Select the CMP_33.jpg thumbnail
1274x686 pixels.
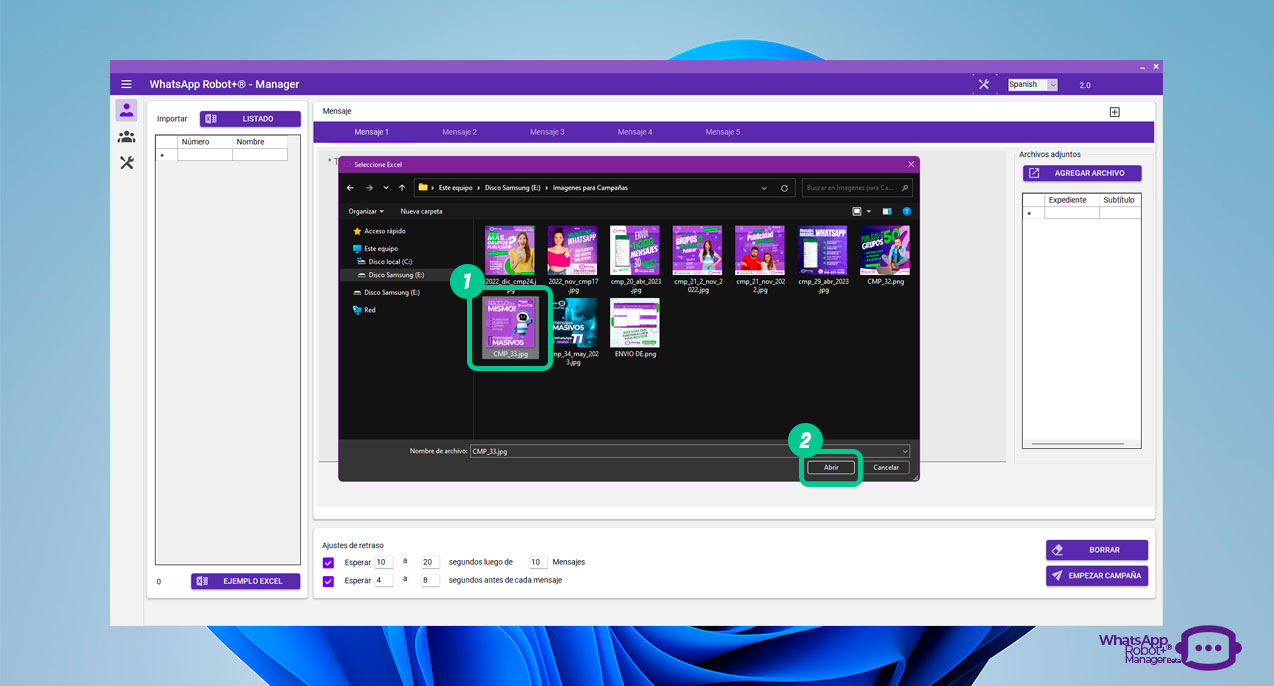pos(510,323)
